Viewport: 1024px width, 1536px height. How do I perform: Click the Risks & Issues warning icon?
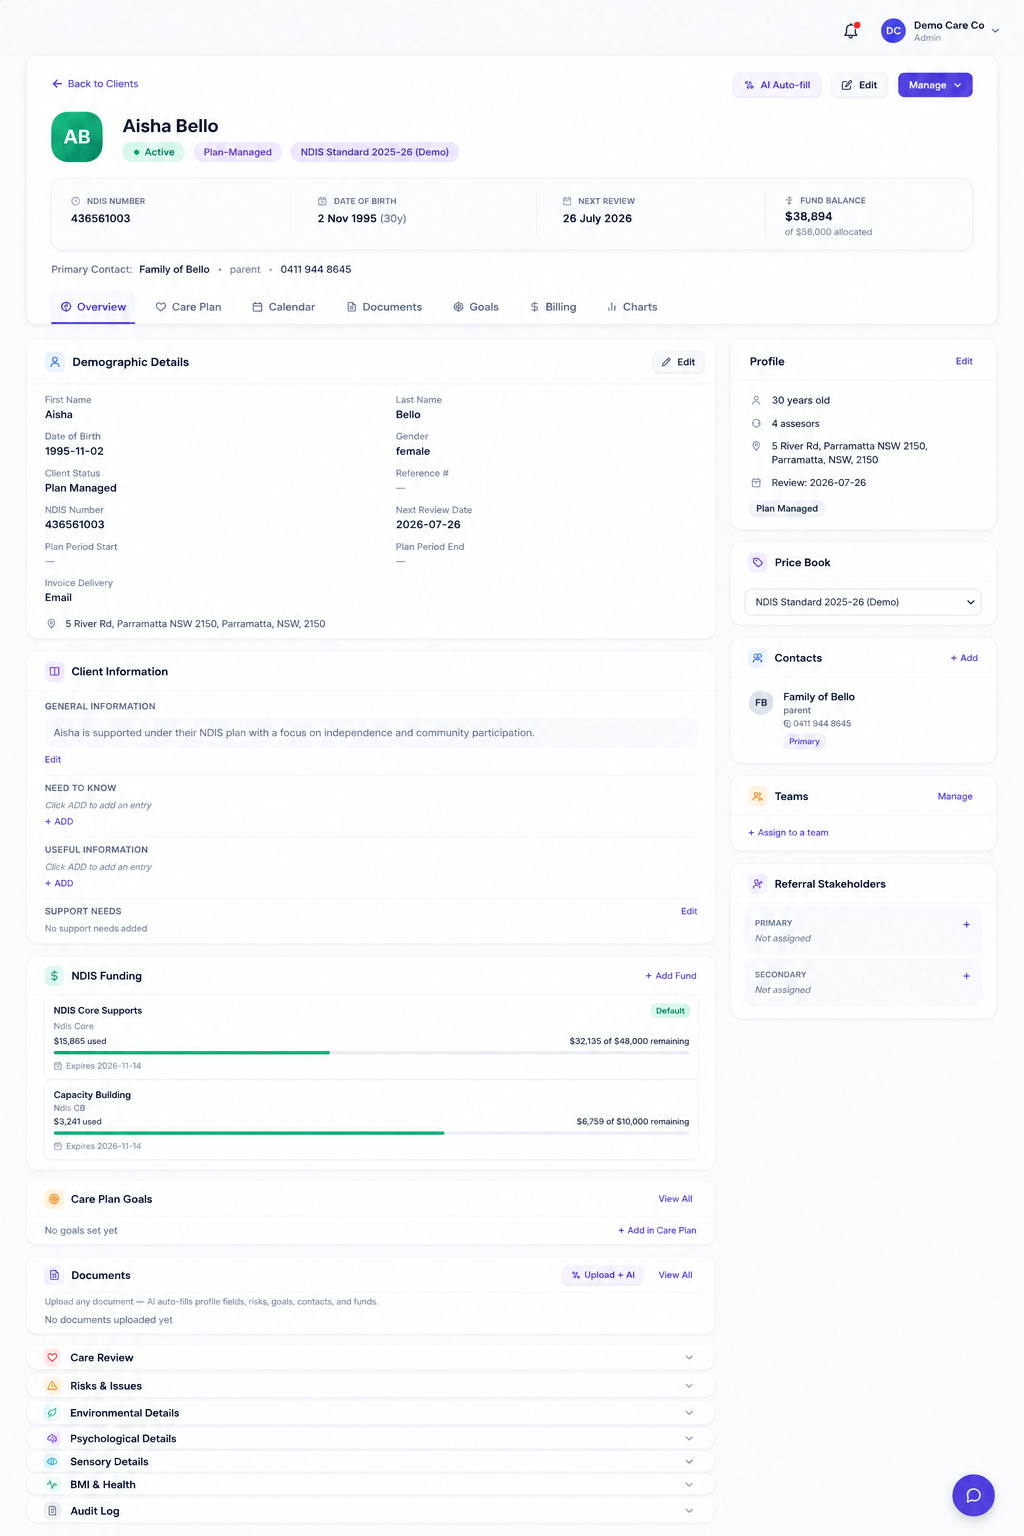click(53, 1386)
